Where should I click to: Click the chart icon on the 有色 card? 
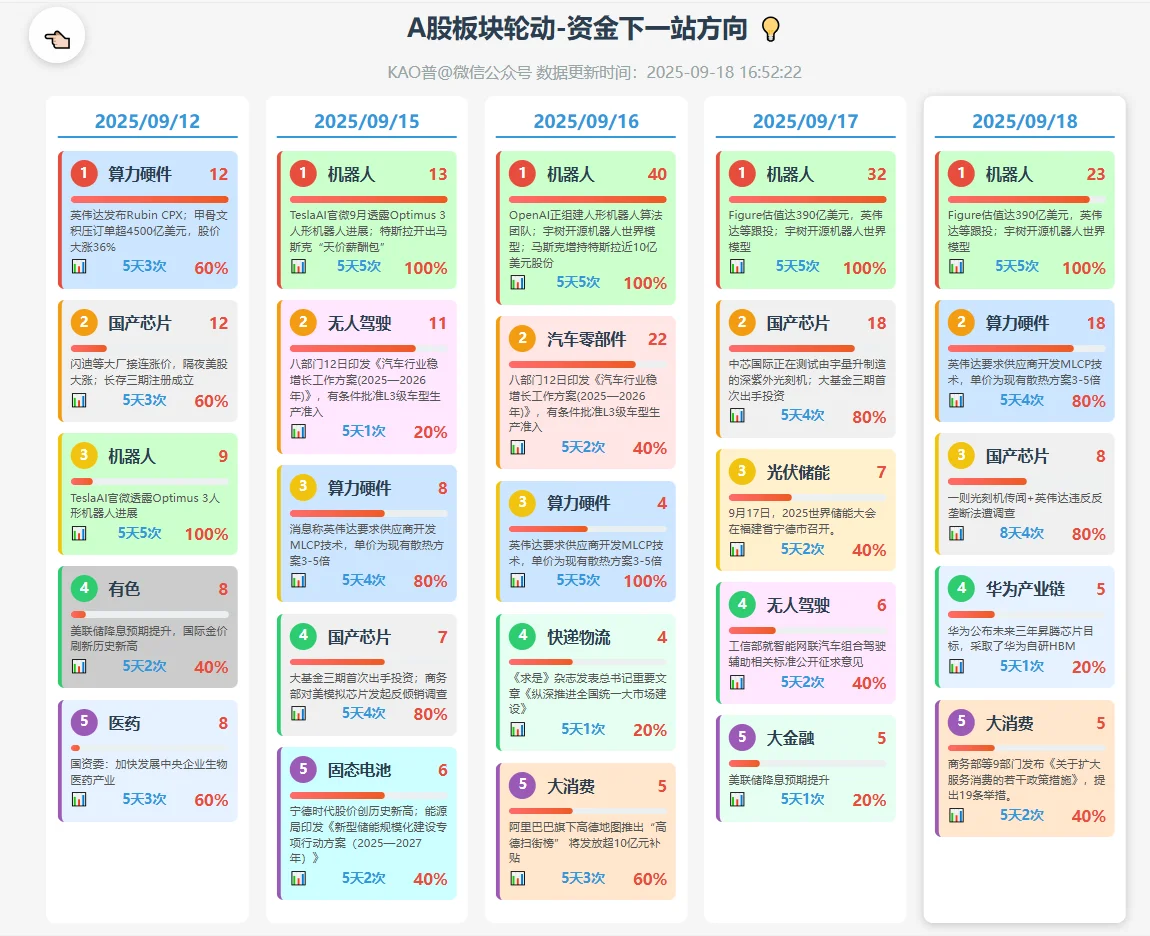[x=80, y=665]
